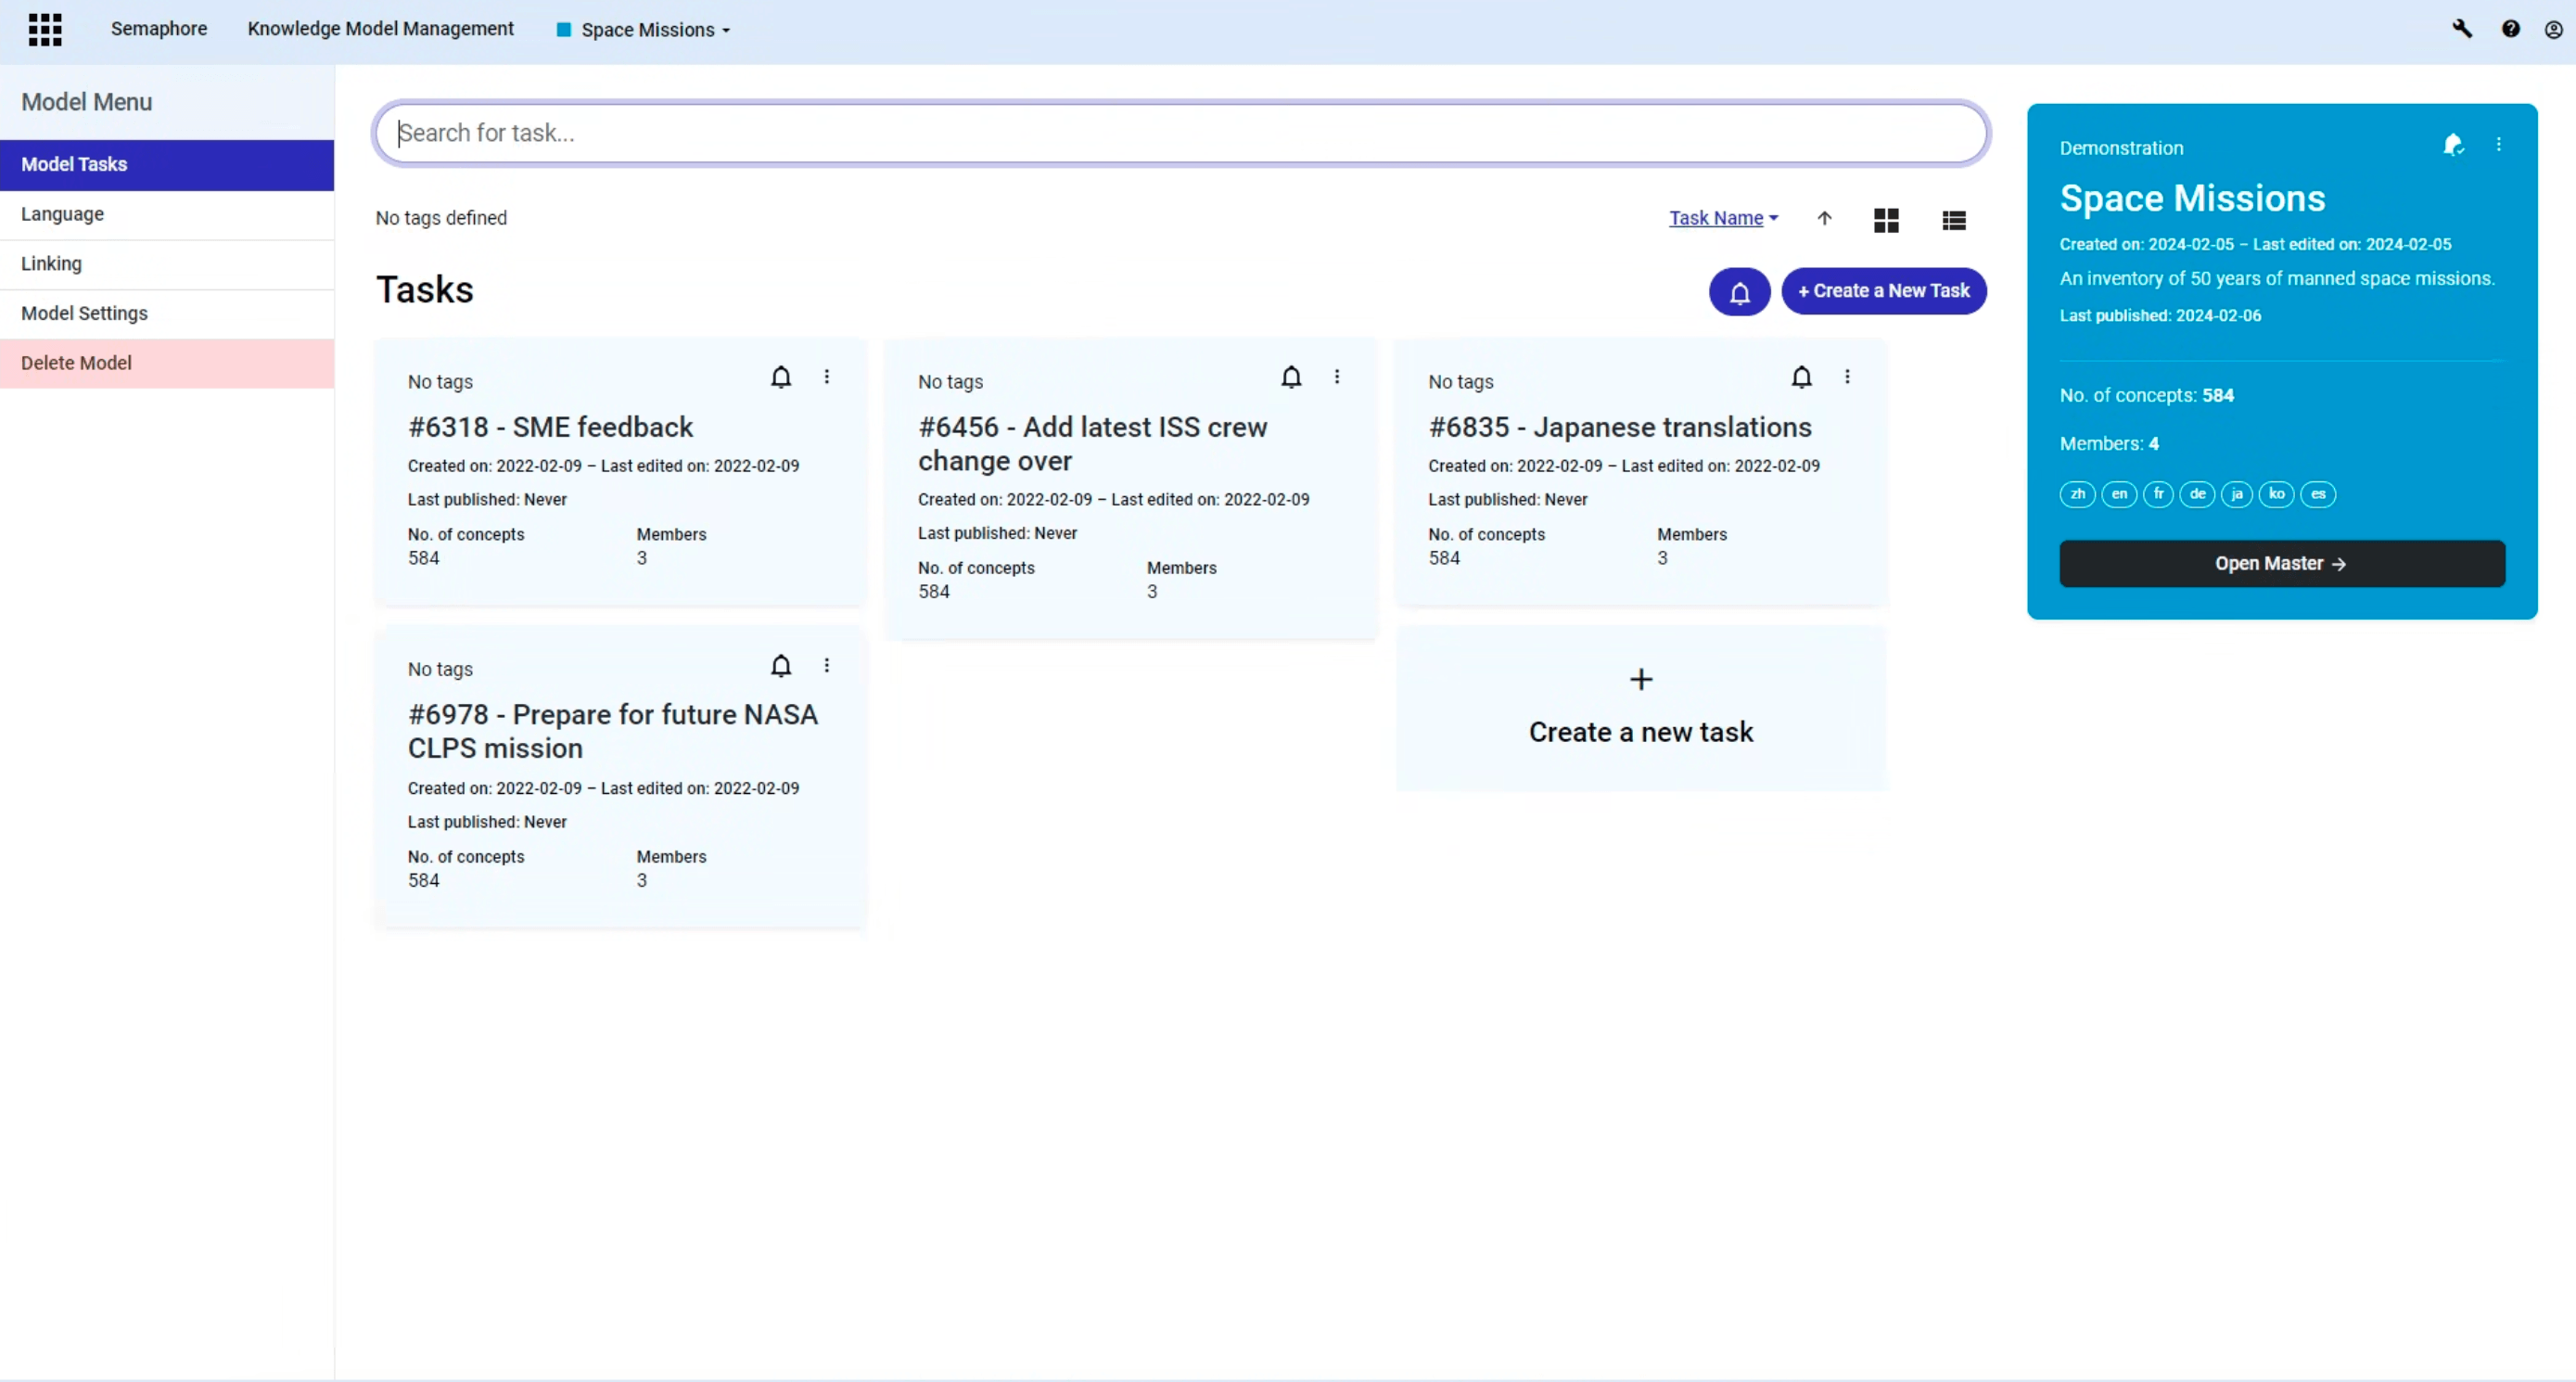Open the Space Missions card options menu
Screen dimensions: 2576x1382
pos(2498,145)
